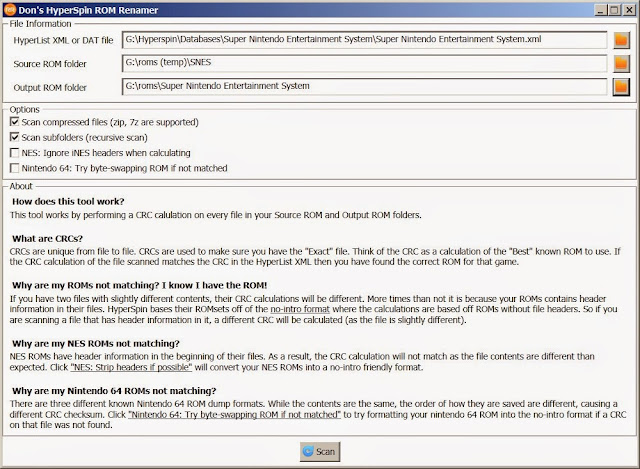Browse for Output ROM folder
Image resolution: width=640 pixels, height=469 pixels.
621,87
